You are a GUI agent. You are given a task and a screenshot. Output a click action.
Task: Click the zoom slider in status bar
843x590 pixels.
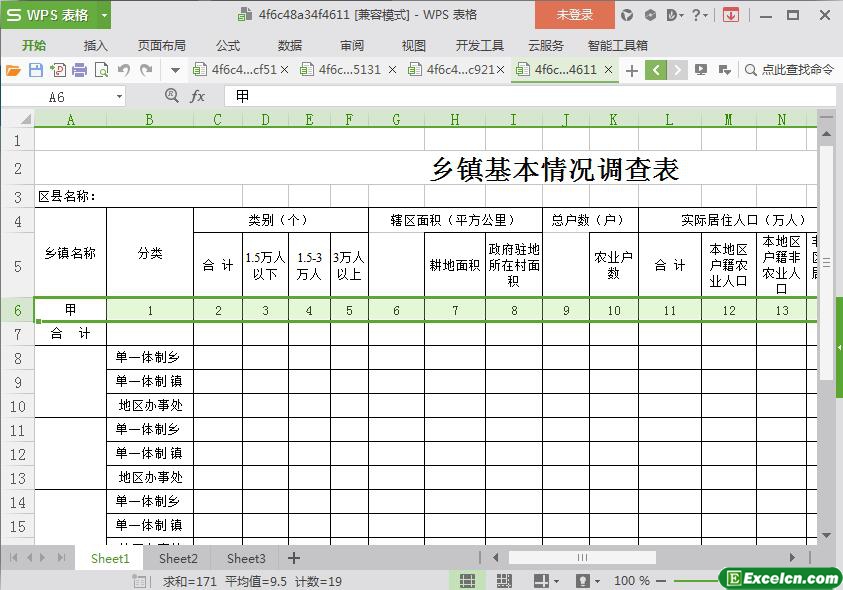(700, 580)
